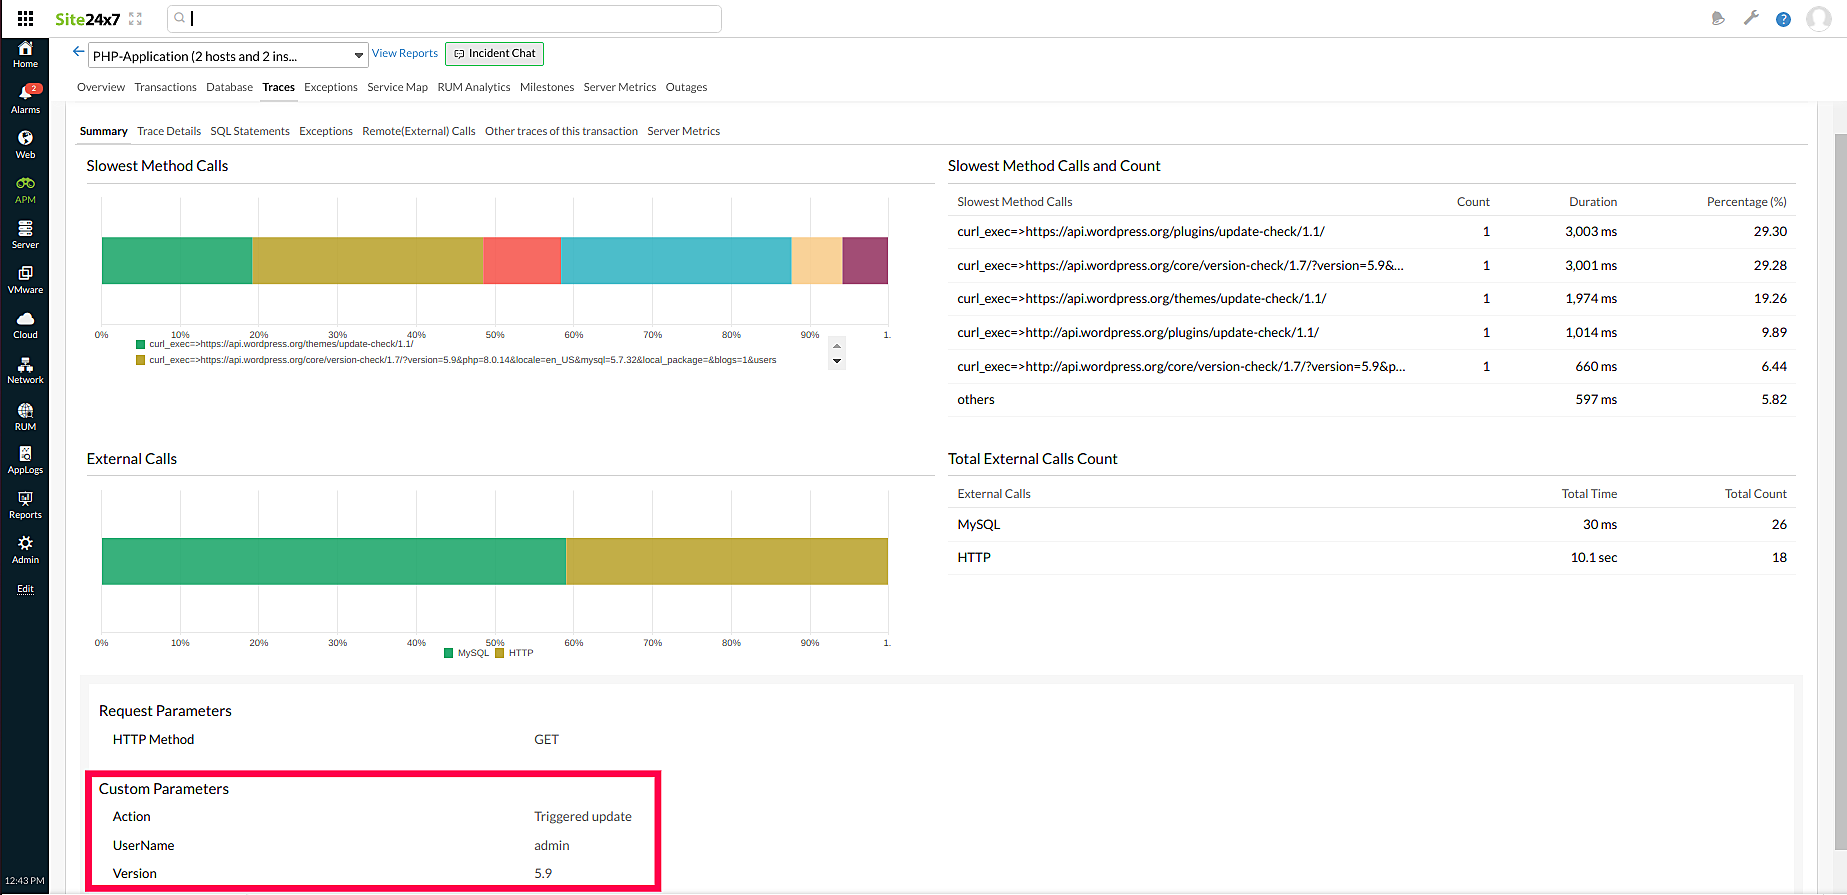Open the Alarms section in sidebar
This screenshot has width=1847, height=895.
(x=25, y=98)
